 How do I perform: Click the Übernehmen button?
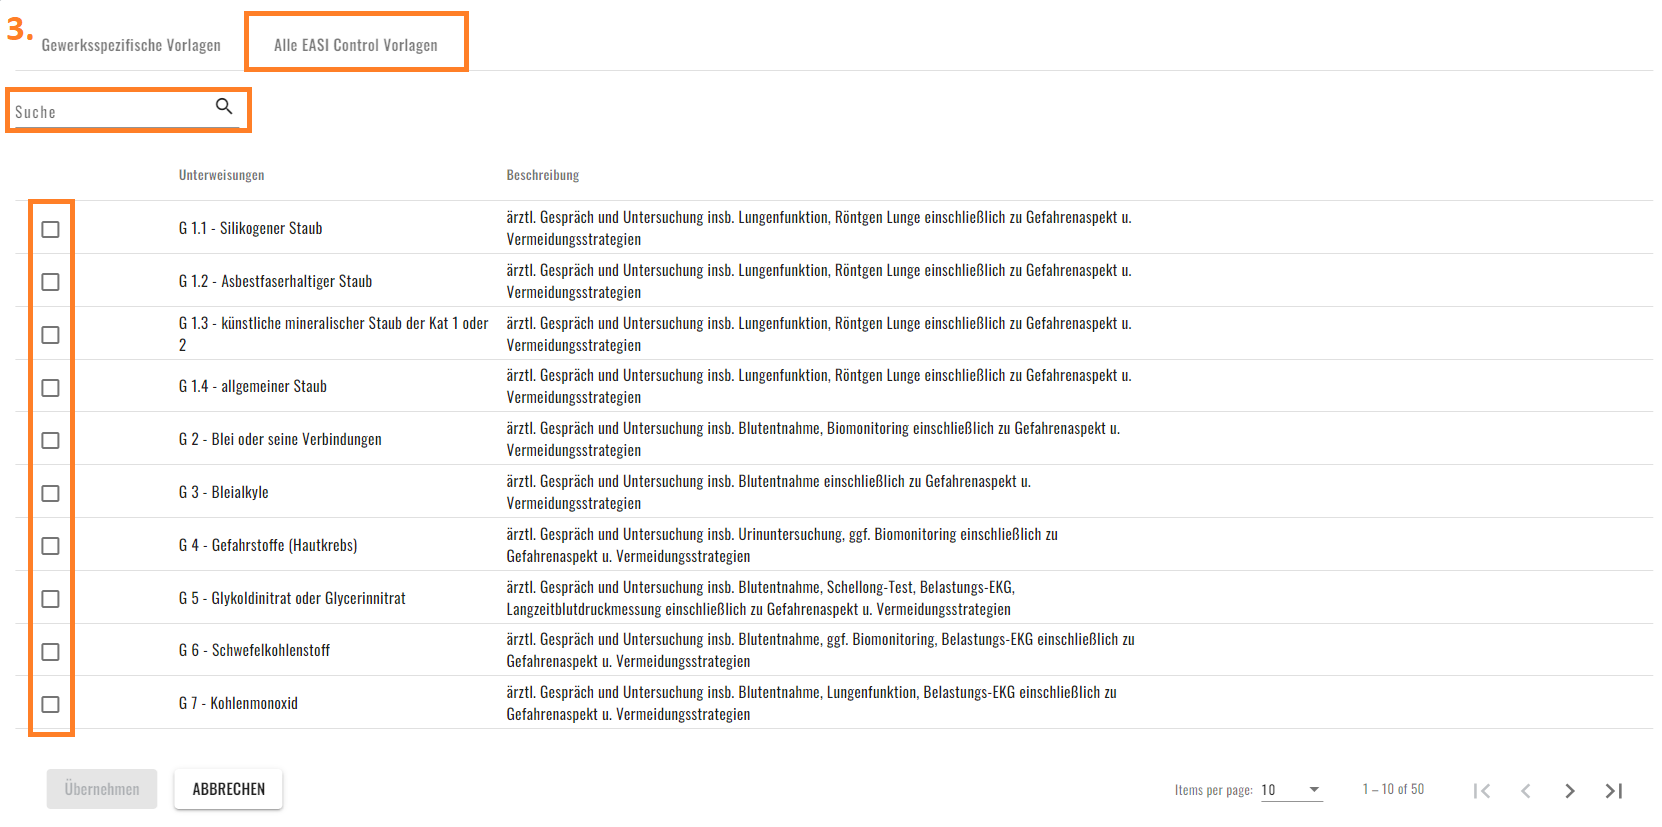(102, 789)
